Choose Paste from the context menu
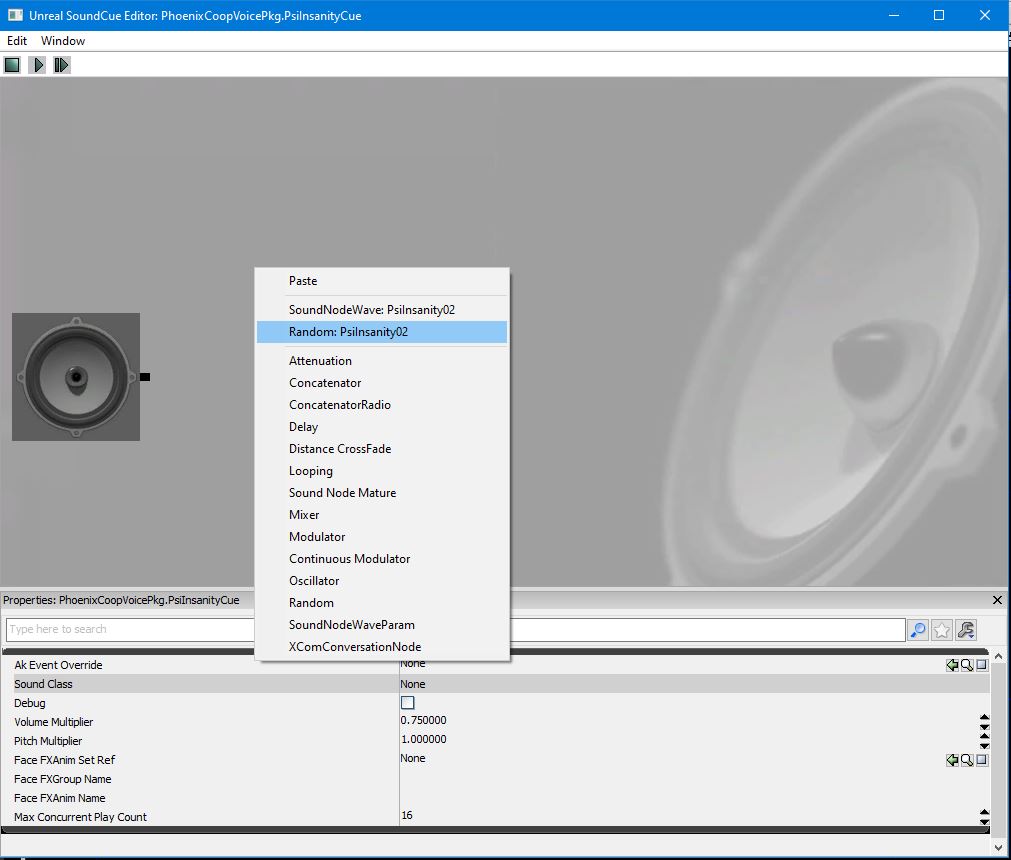The width and height of the screenshot is (1011, 860). point(382,281)
